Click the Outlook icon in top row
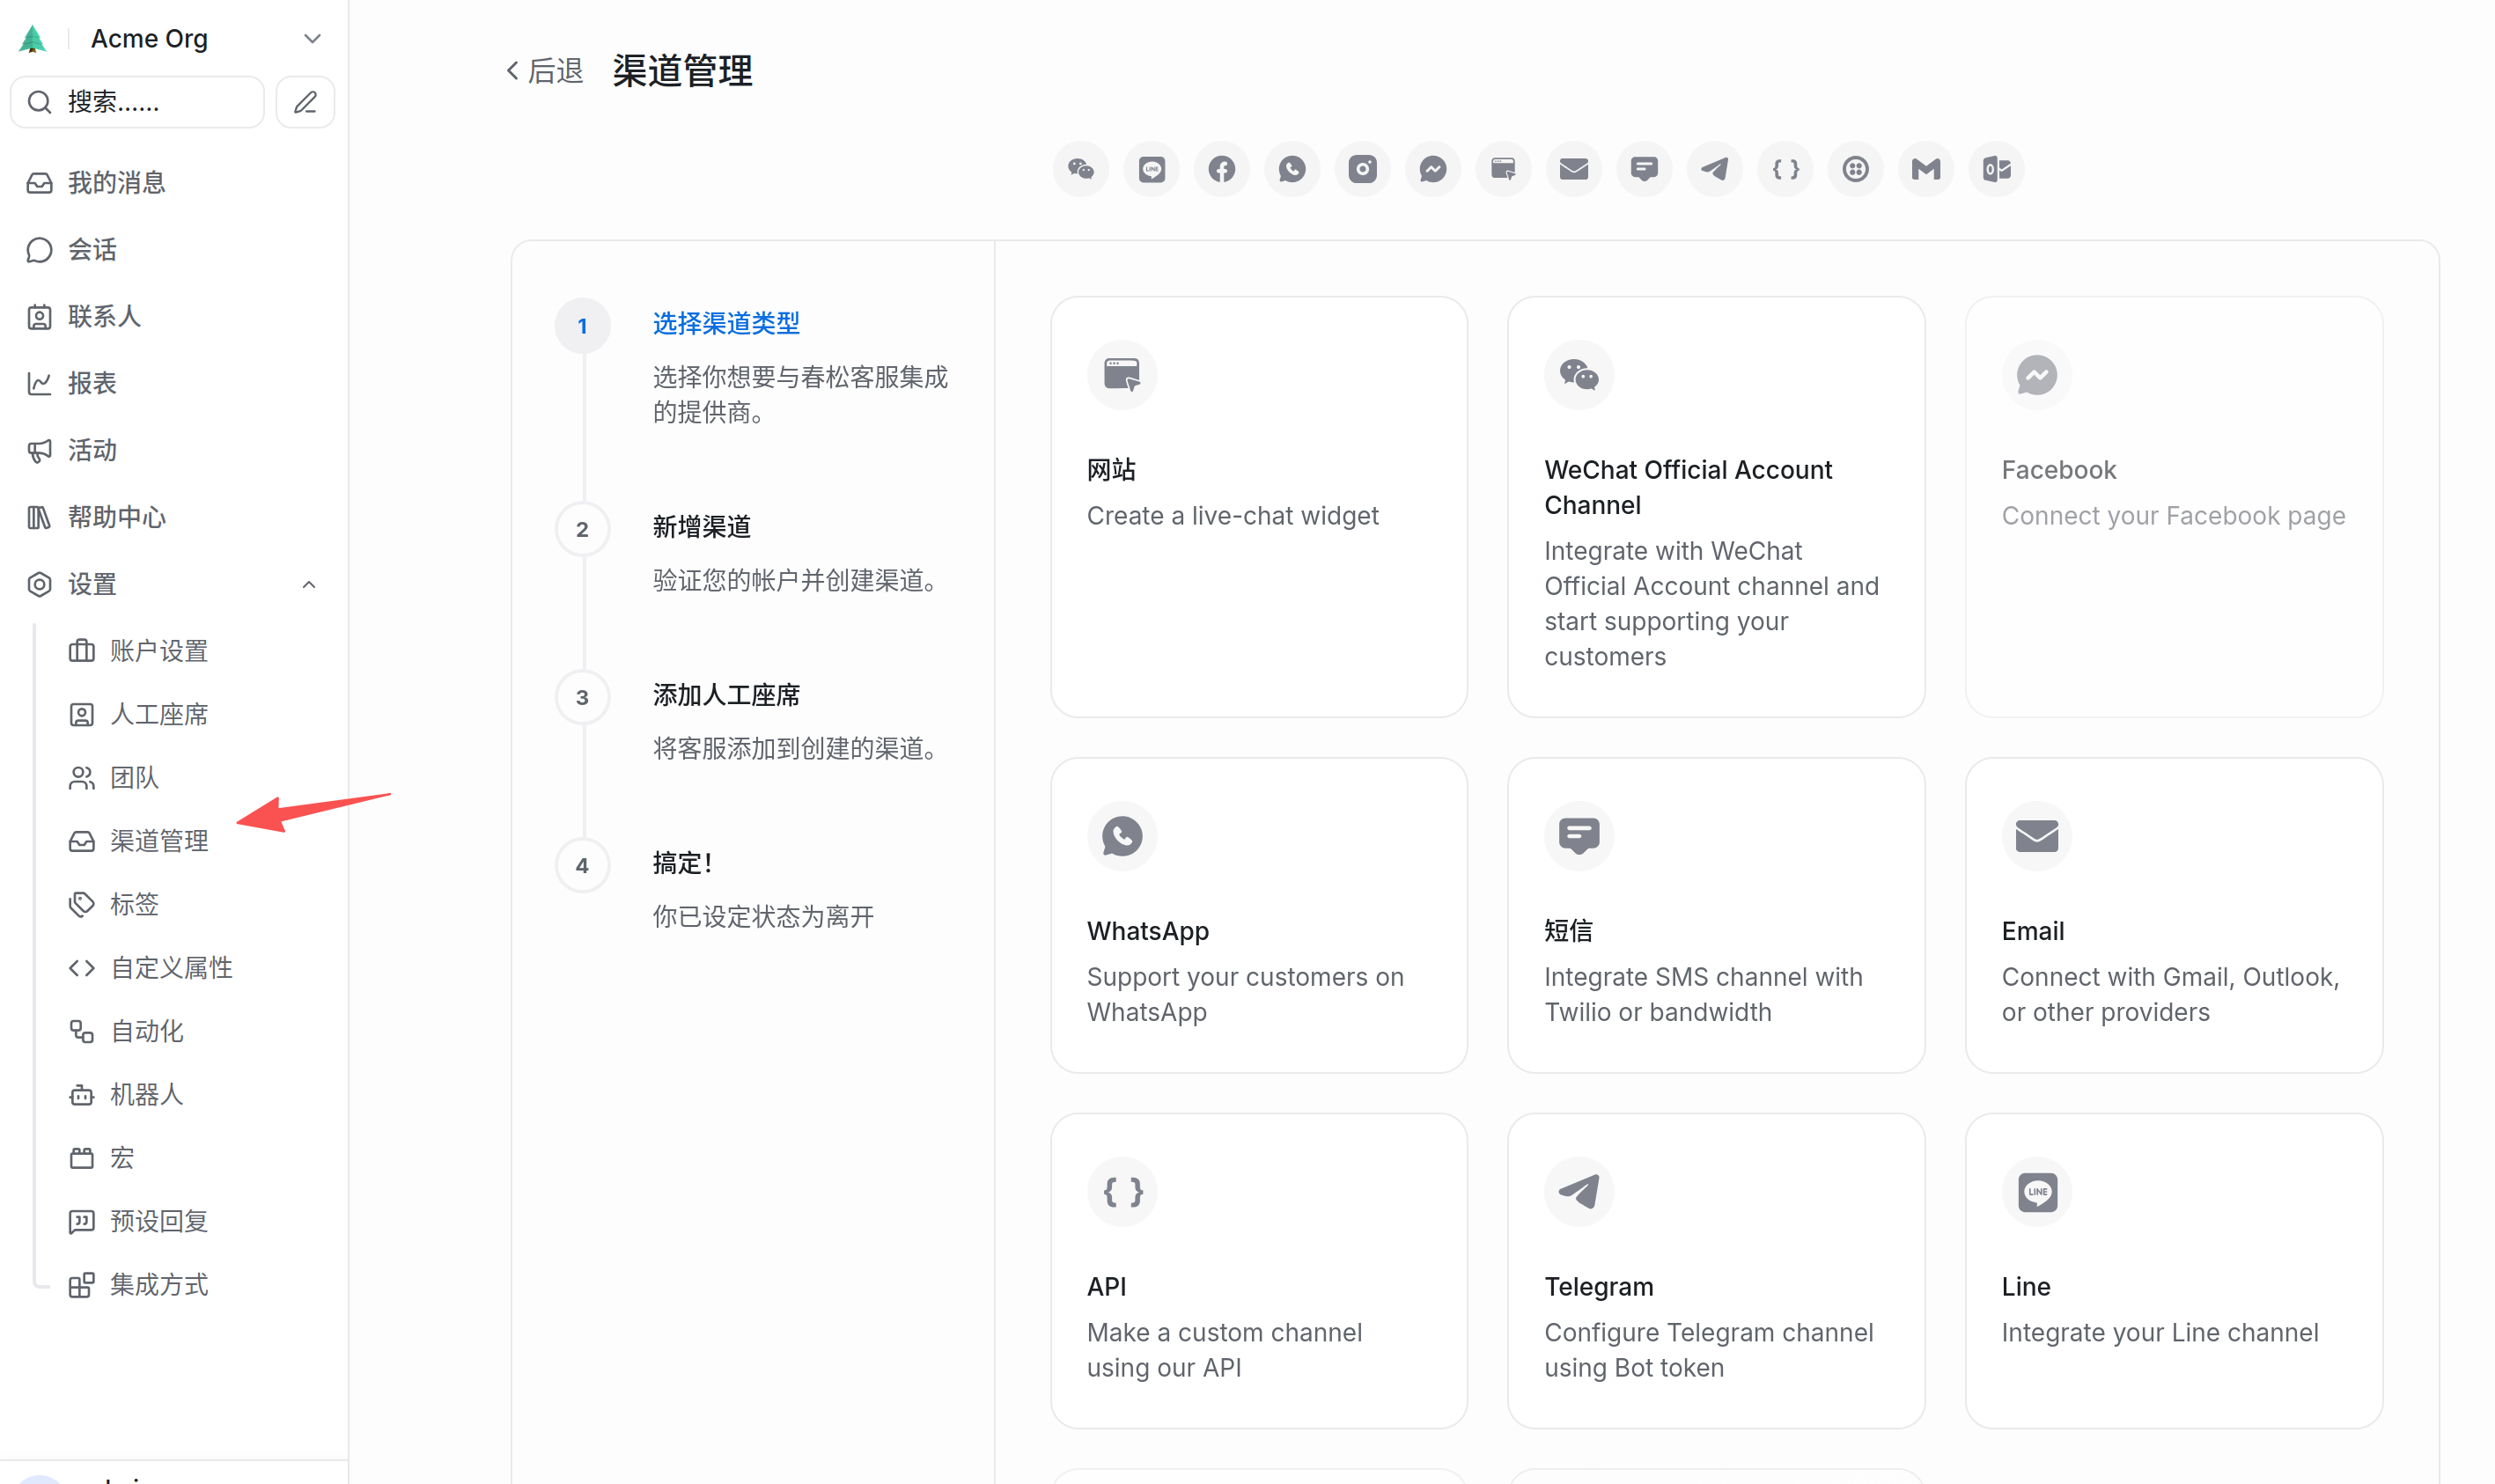The height and width of the screenshot is (1484, 2495). [x=1996, y=169]
